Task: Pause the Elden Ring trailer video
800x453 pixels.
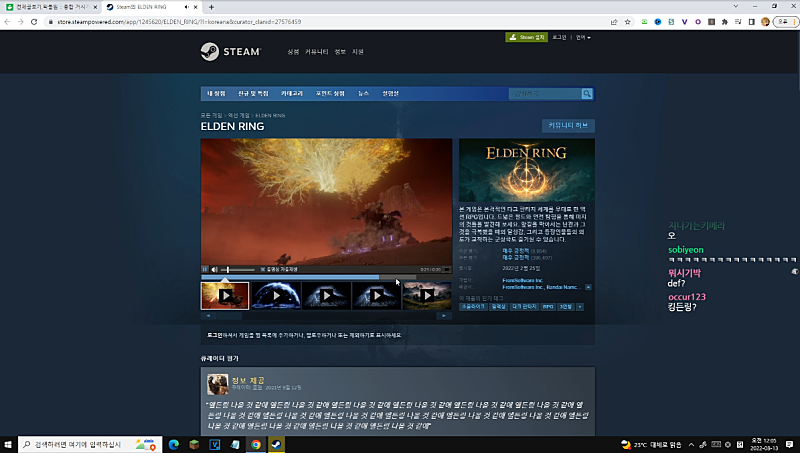Action: pyautogui.click(x=205, y=269)
